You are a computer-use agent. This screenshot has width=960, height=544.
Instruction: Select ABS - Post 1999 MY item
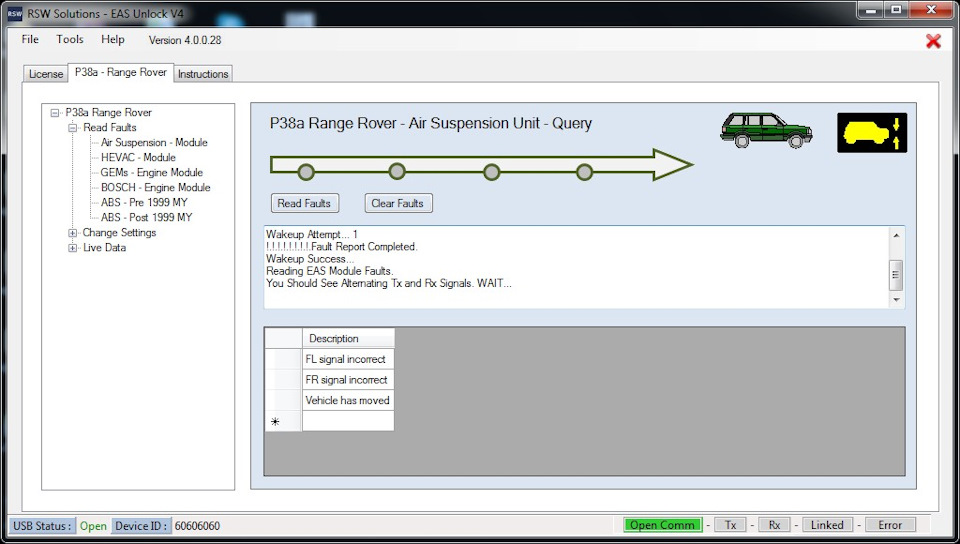[147, 217]
